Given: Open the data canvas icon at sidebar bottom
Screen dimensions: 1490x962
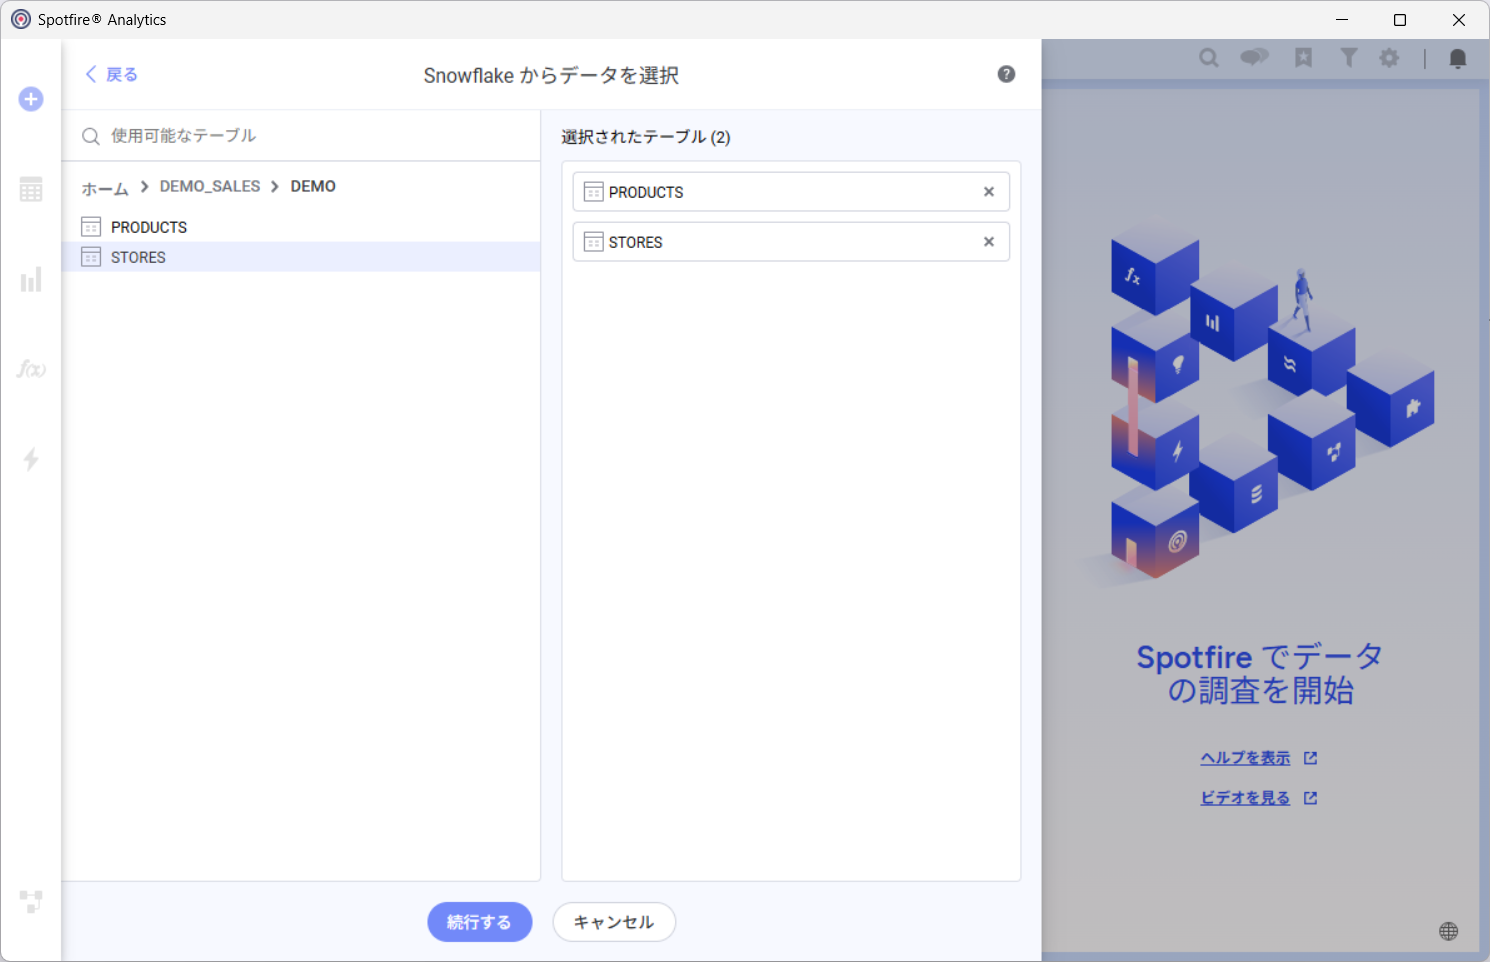Looking at the screenshot, I should [x=31, y=901].
